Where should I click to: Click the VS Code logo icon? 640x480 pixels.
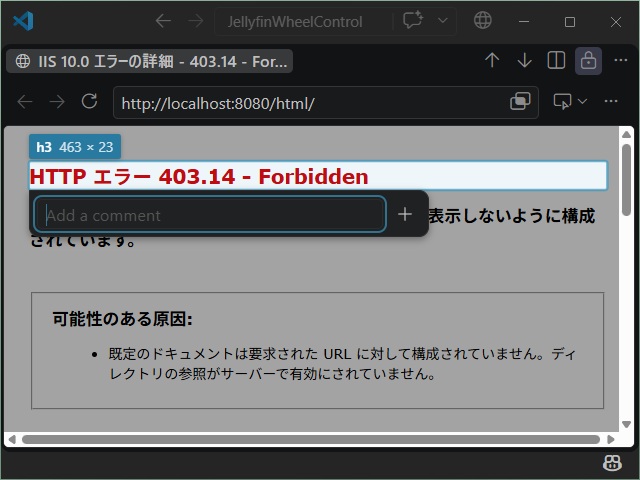tap(23, 21)
